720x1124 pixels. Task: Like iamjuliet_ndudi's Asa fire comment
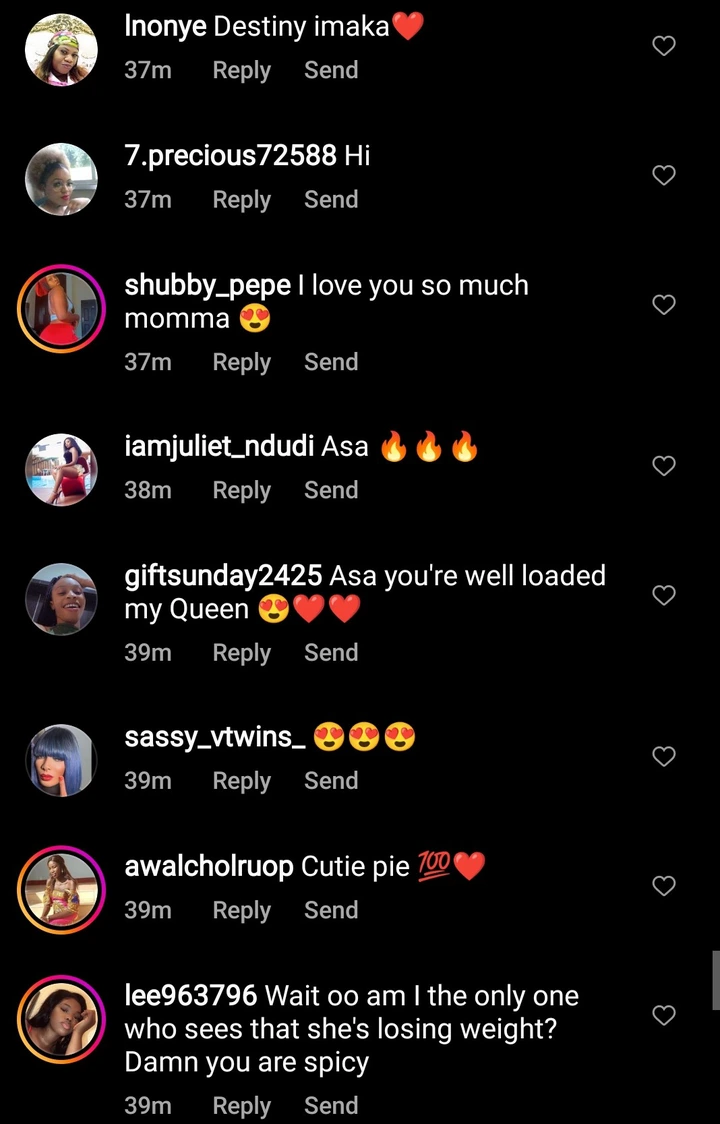click(x=664, y=466)
